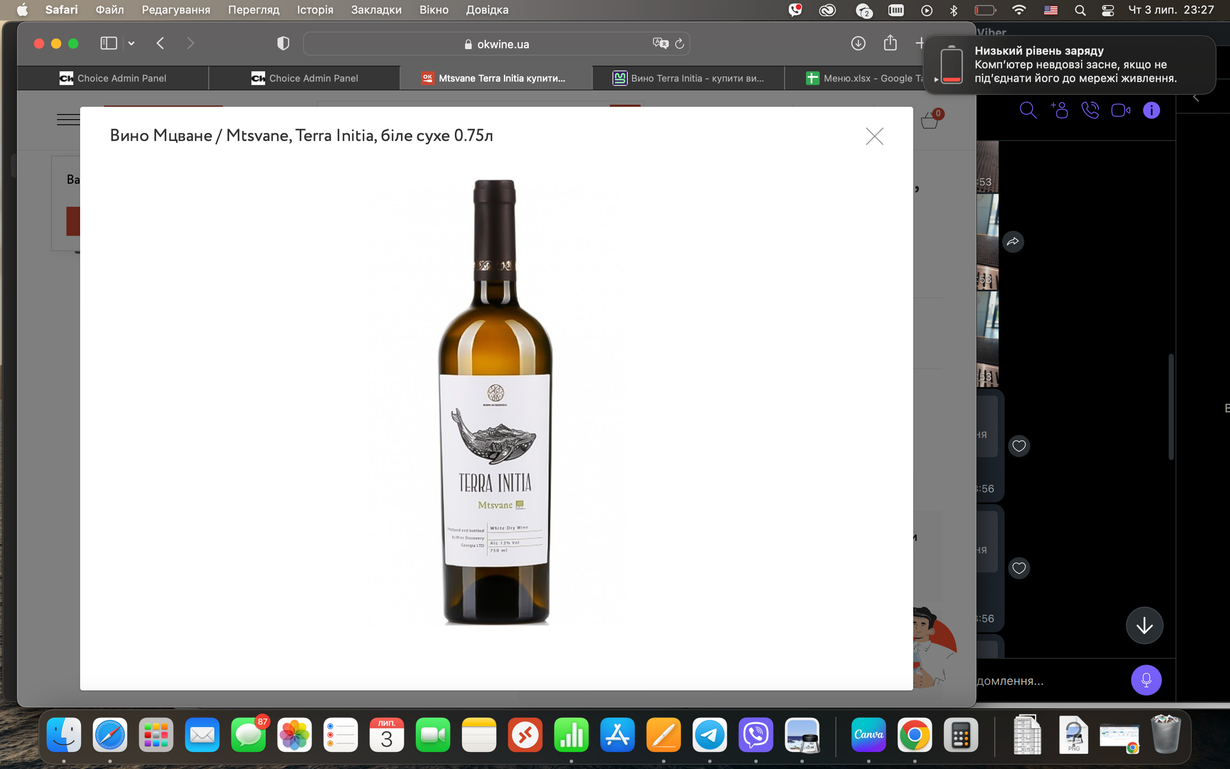The image size is (1230, 769).
Task: Open Редагування menu
Action: pos(176,10)
